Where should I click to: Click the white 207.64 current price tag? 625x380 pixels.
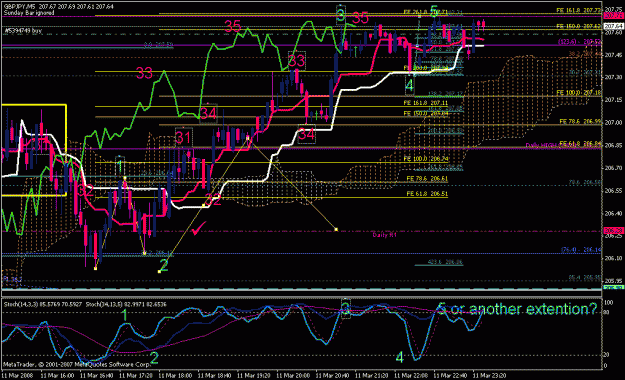613,26
